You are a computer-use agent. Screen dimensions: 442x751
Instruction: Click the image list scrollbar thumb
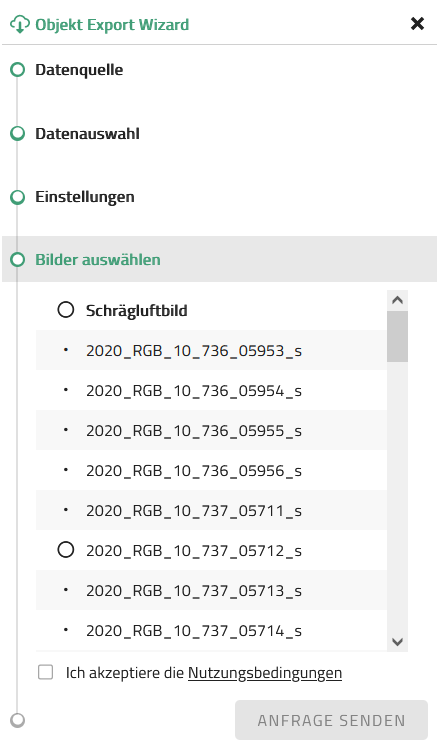397,337
